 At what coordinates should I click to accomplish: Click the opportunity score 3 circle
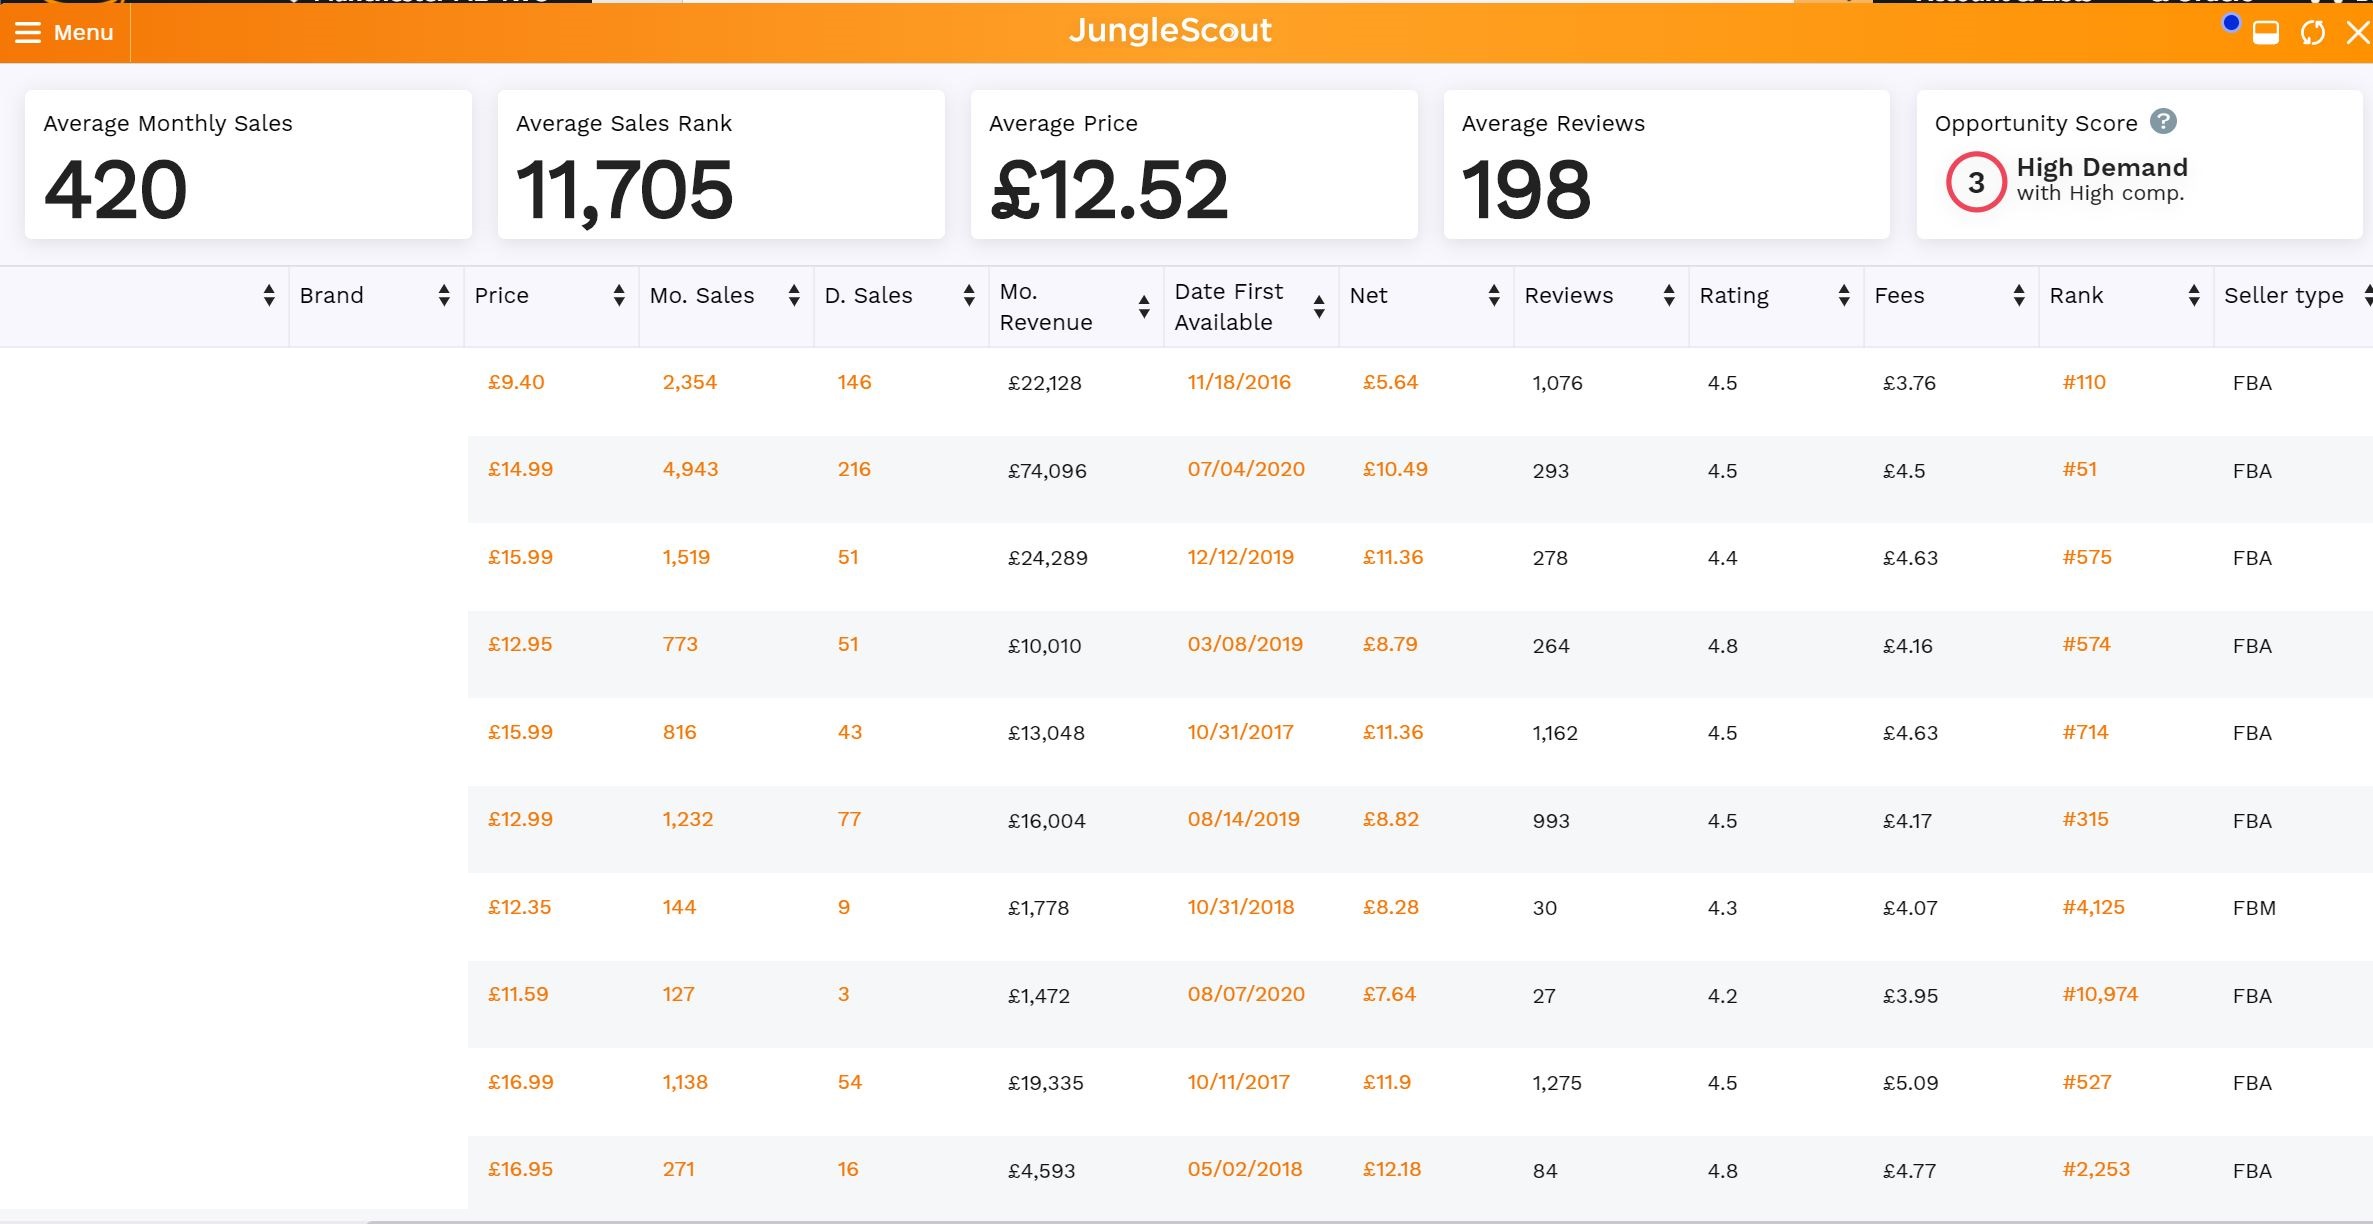point(1975,182)
